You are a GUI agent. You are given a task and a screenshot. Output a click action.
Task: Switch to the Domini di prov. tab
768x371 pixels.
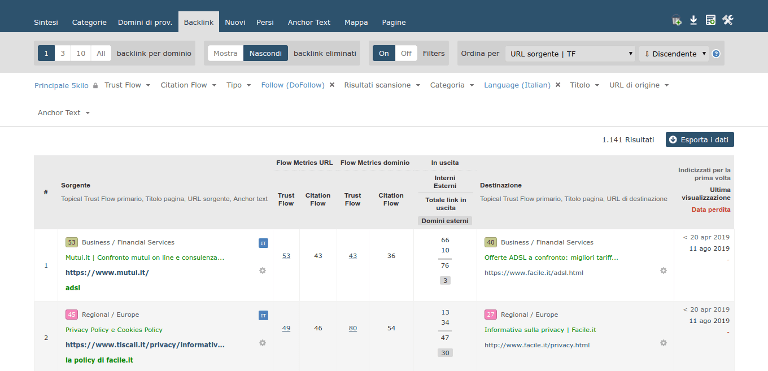tap(145, 23)
